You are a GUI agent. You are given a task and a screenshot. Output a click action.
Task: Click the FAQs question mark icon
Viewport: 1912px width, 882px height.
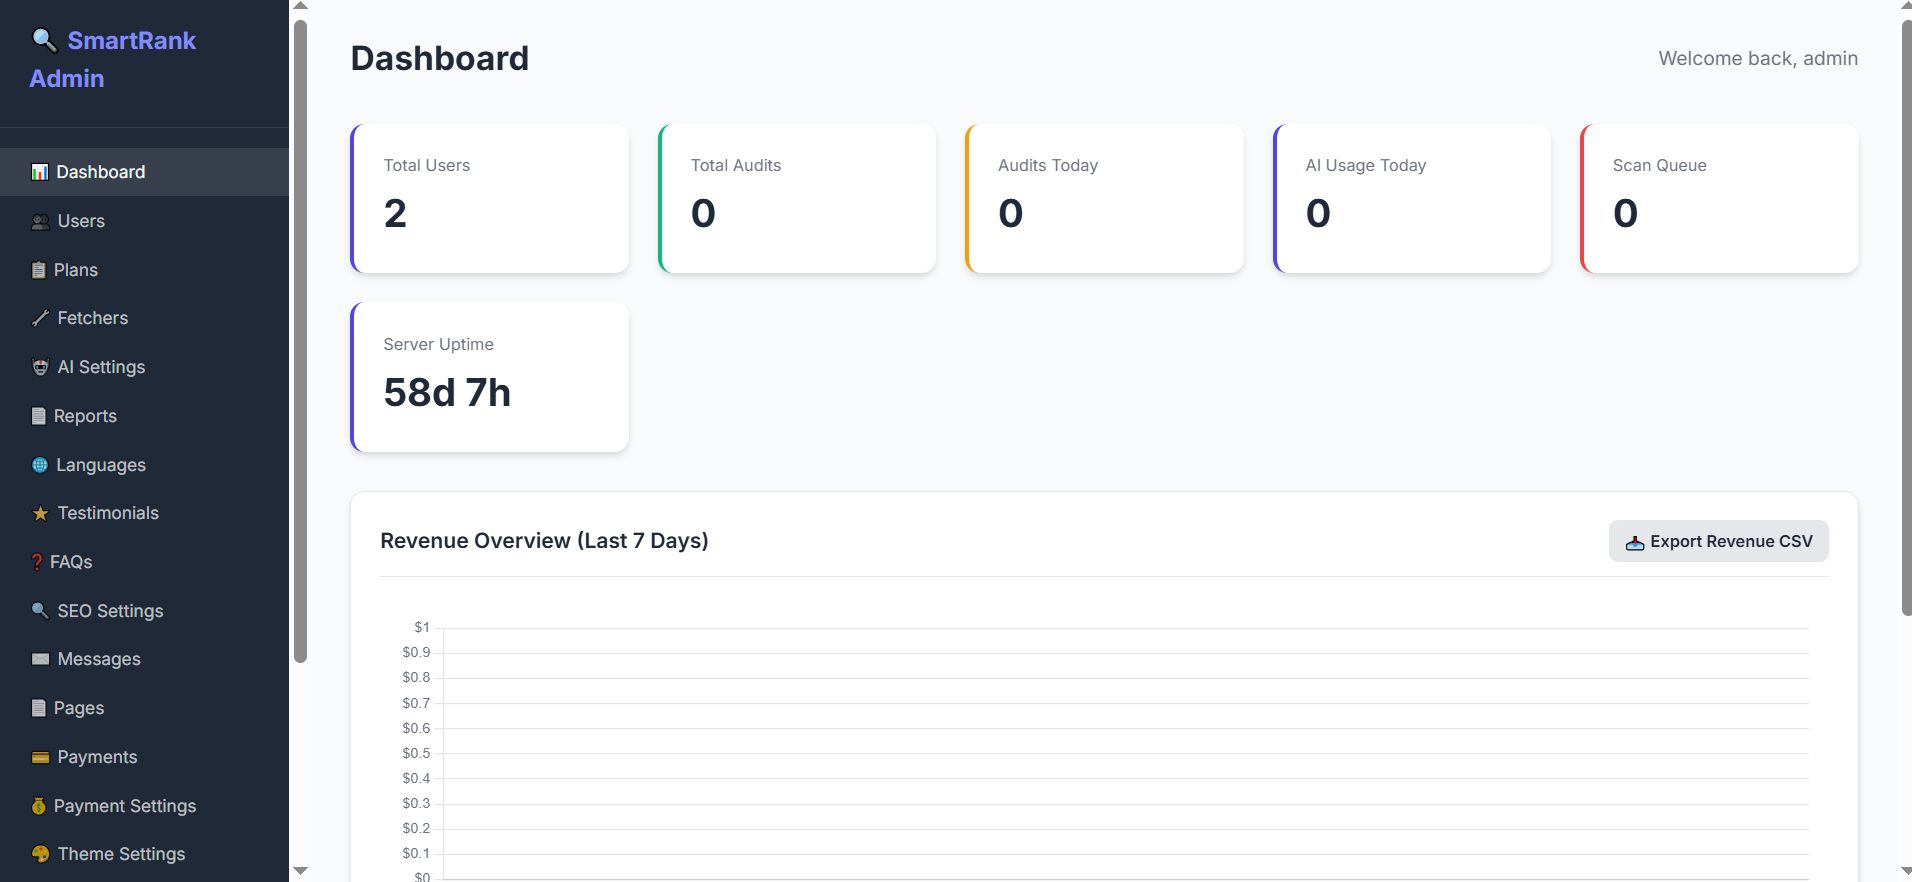37,563
